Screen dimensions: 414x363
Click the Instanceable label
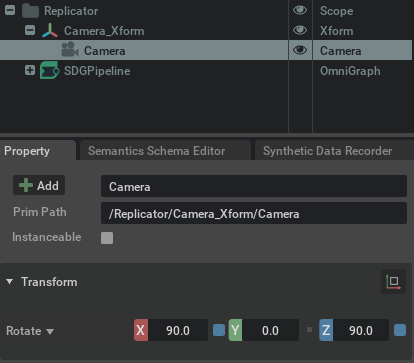pos(47,237)
